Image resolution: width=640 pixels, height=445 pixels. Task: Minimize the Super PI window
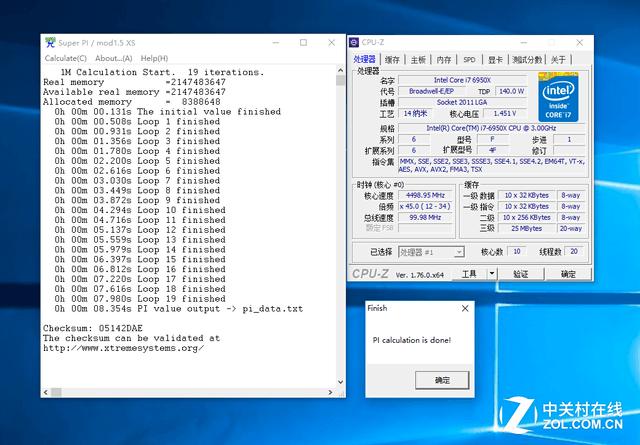[x=276, y=42]
